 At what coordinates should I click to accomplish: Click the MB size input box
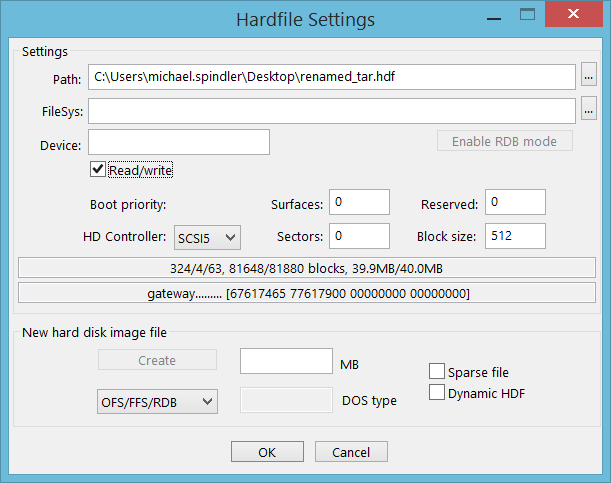[x=286, y=361]
